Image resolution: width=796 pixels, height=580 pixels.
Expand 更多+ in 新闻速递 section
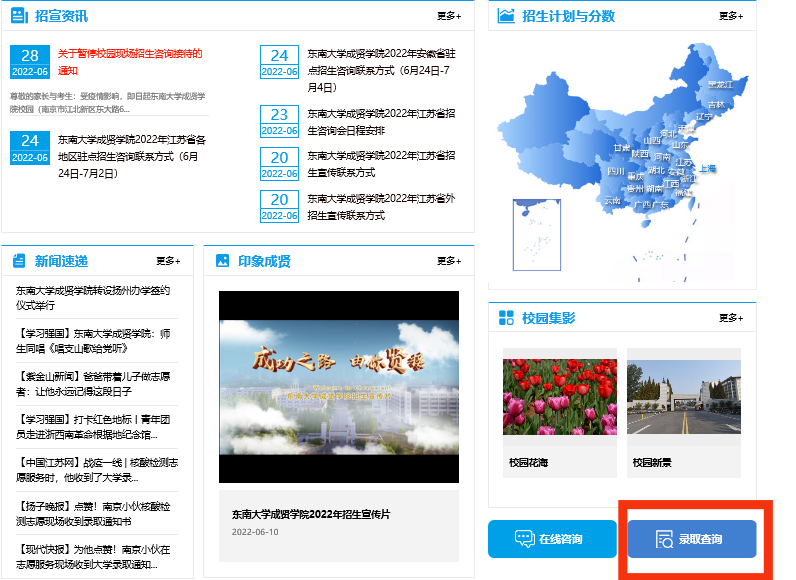pyautogui.click(x=168, y=261)
